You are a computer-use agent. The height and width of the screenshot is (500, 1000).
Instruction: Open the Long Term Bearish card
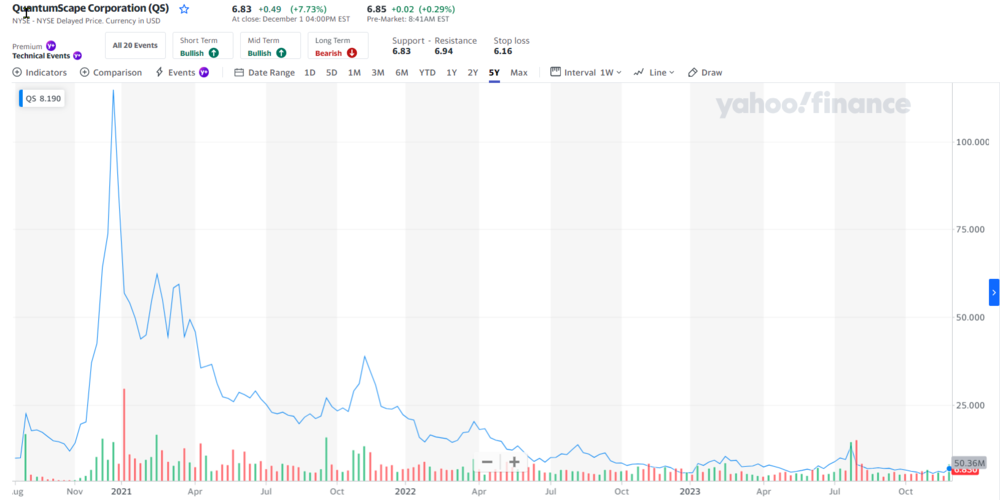point(338,46)
